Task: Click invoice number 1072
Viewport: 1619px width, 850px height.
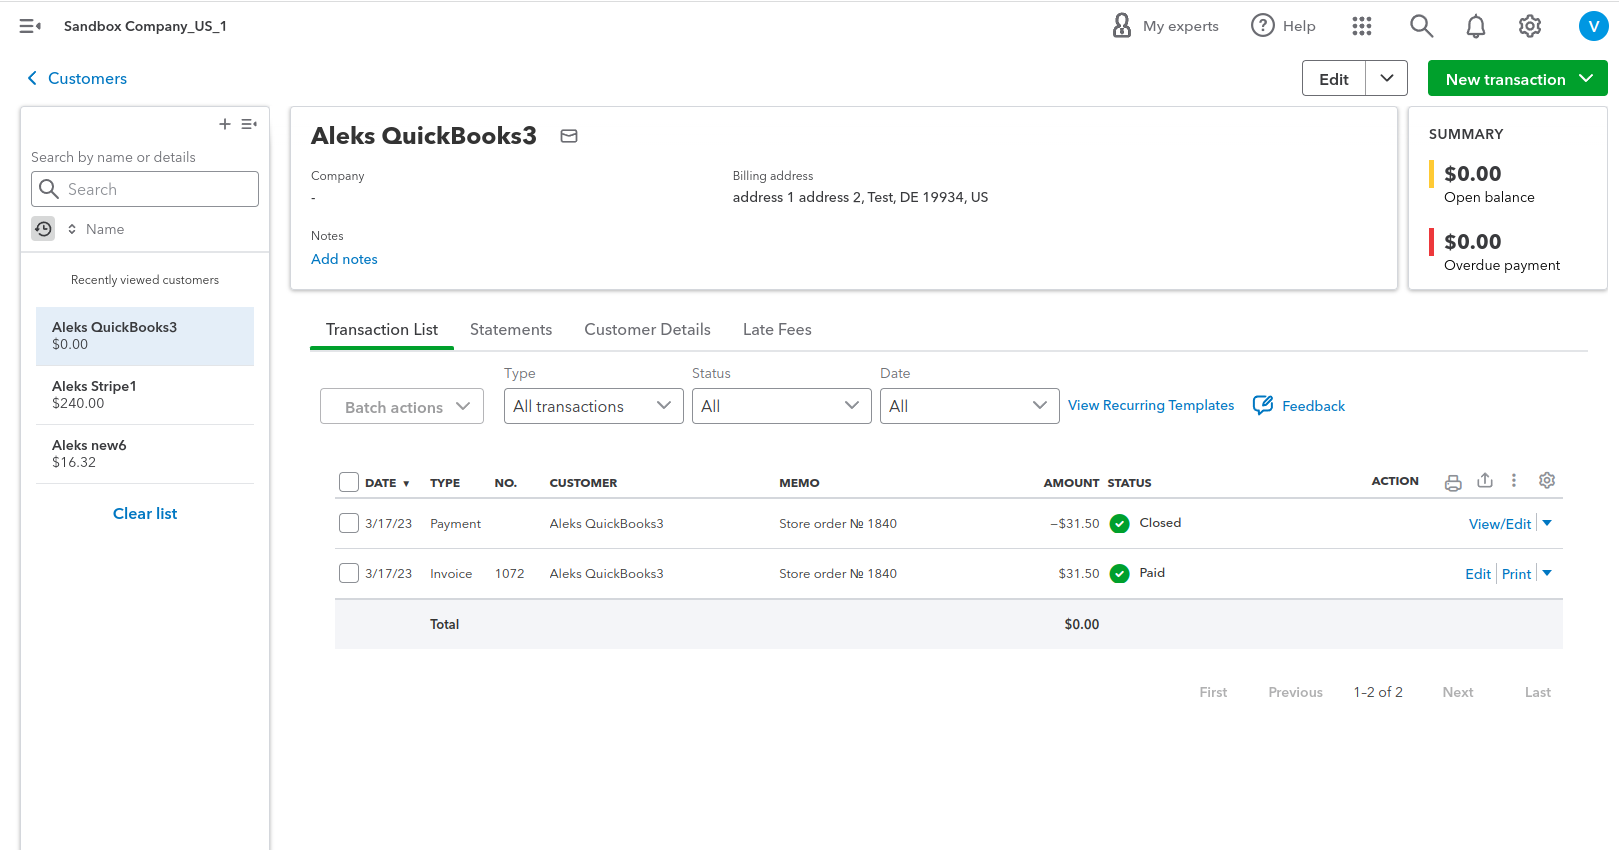Action: (510, 574)
